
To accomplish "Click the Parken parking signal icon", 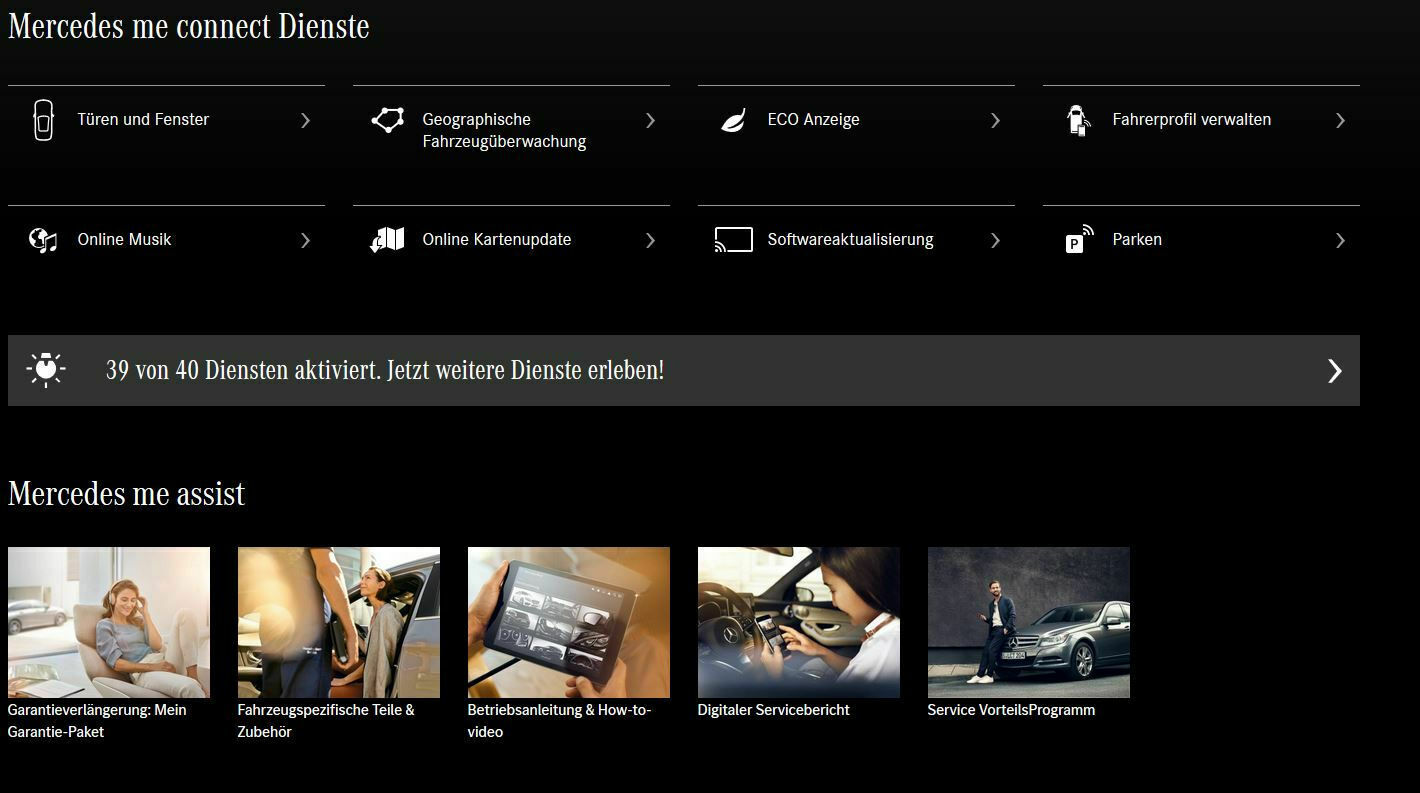I will coord(1079,239).
